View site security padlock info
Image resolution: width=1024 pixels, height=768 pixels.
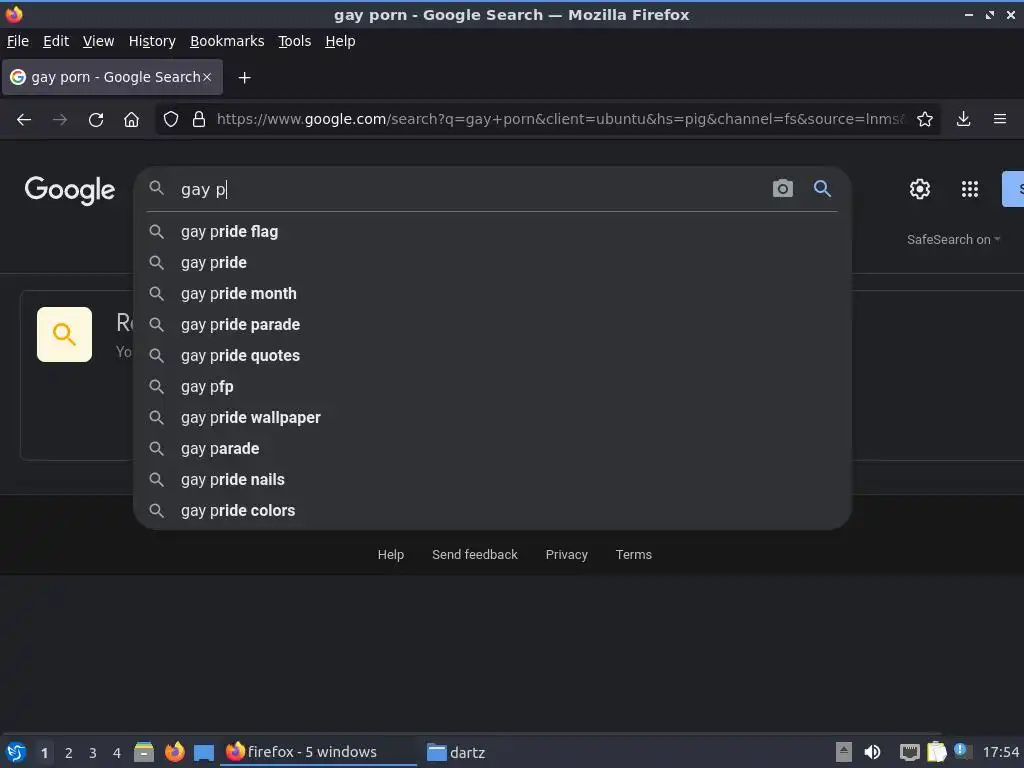click(x=199, y=119)
